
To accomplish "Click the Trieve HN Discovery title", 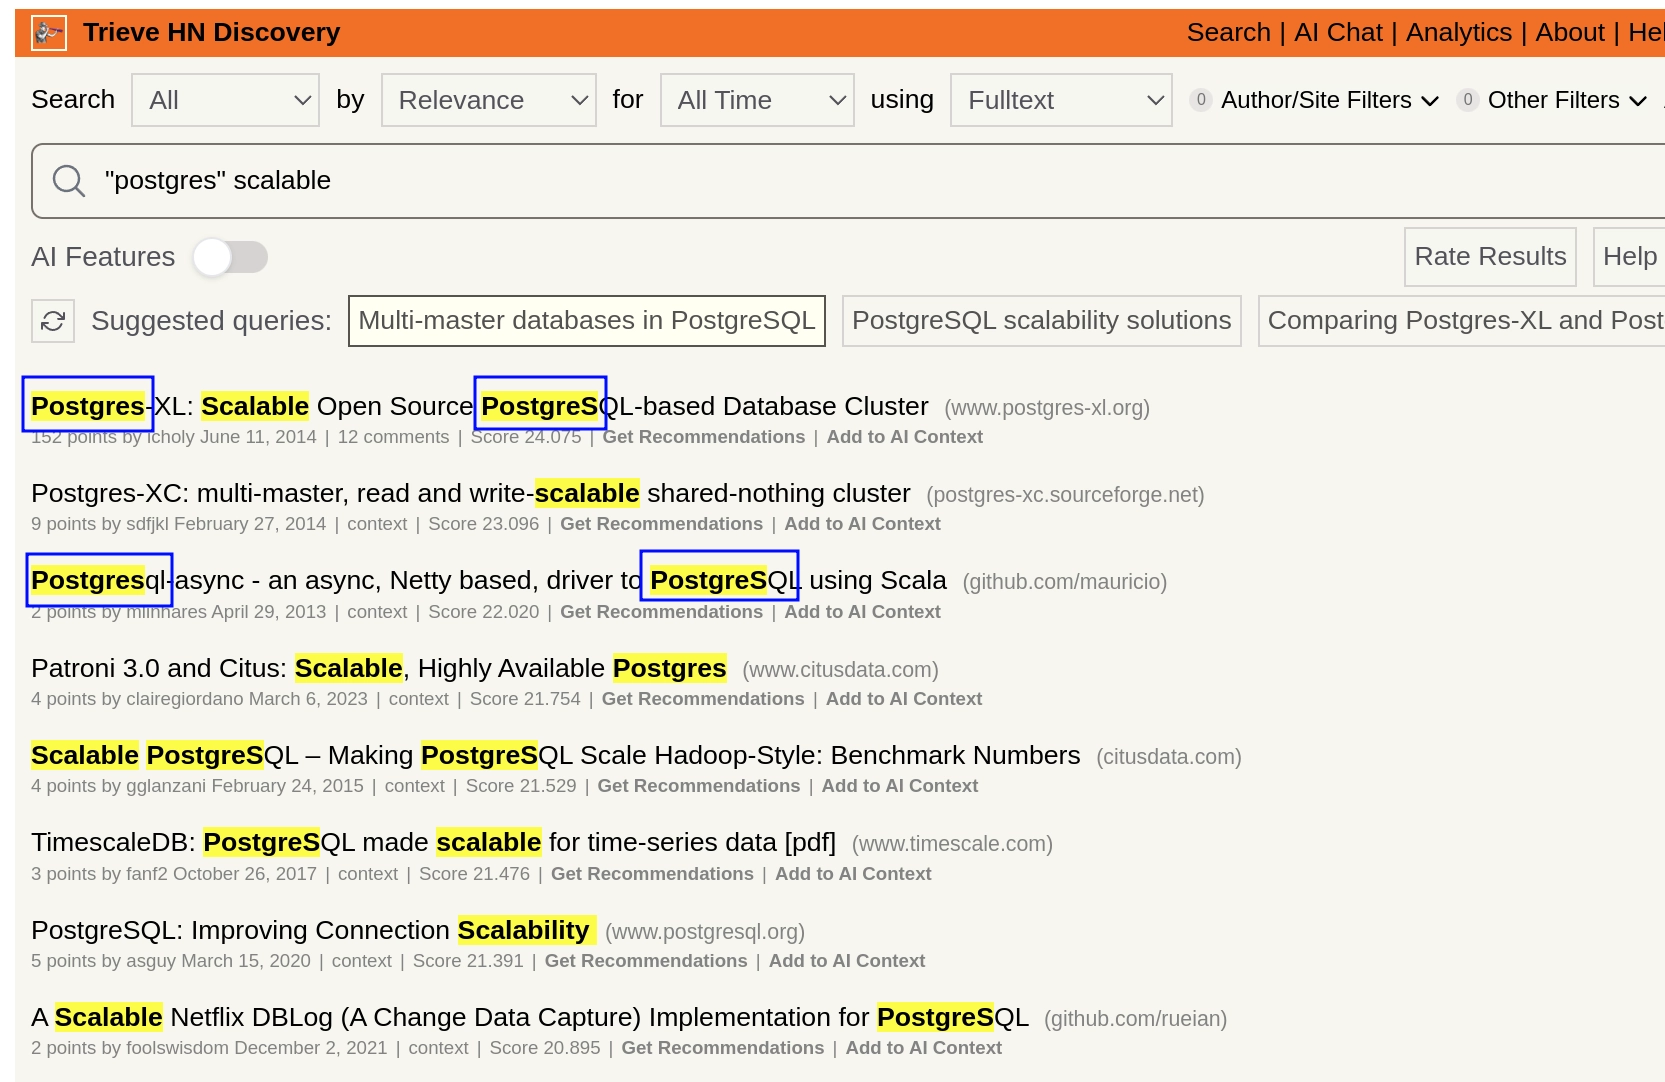I will pyautogui.click(x=212, y=33).
